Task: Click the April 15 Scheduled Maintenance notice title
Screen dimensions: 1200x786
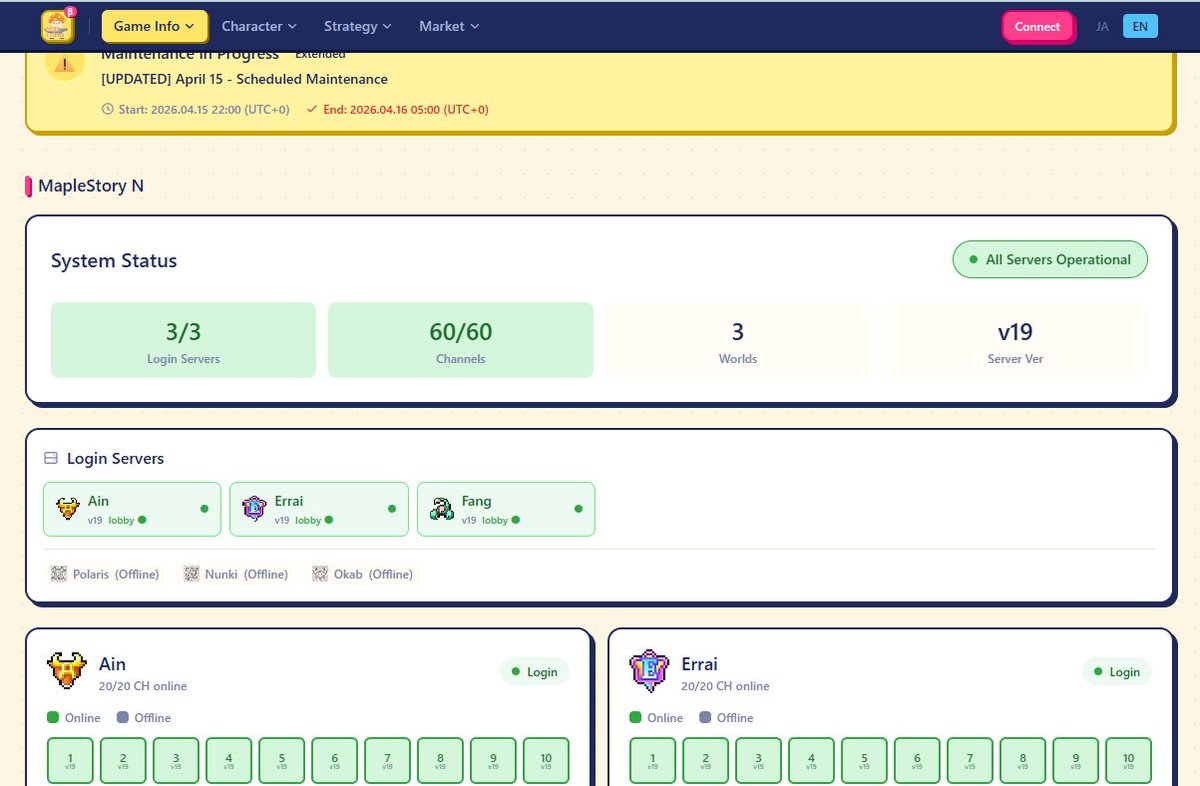Action: [x=244, y=79]
